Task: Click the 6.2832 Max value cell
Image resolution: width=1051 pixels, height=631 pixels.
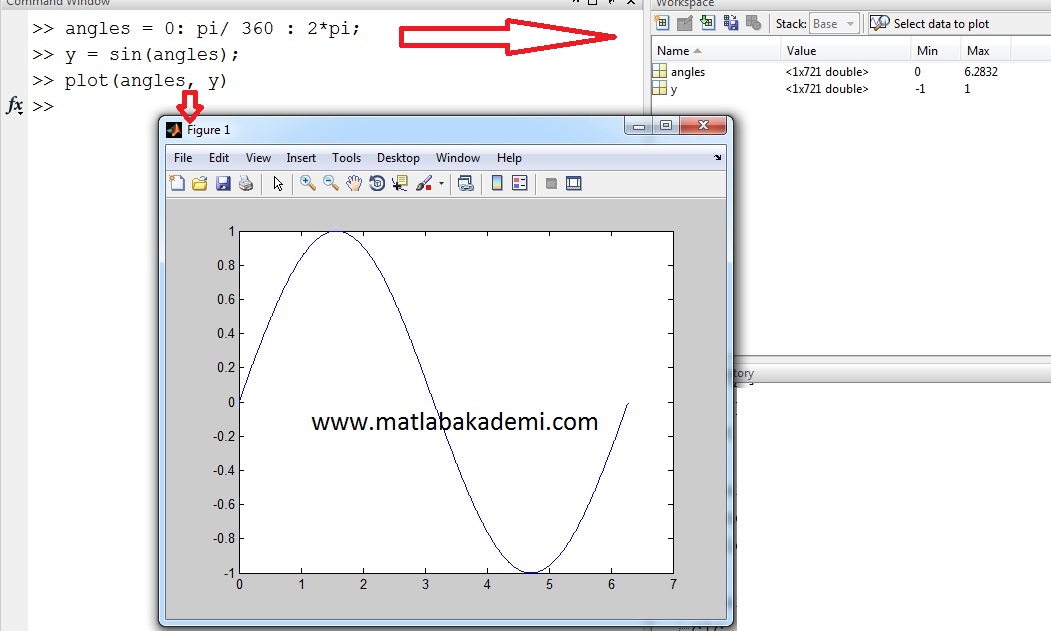Action: [x=981, y=72]
